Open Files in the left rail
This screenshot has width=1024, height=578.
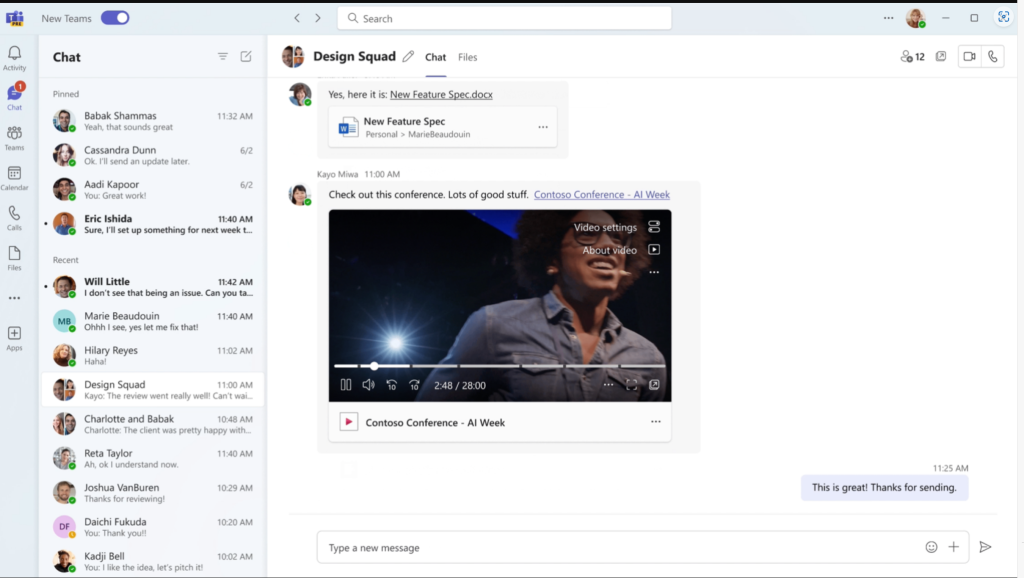click(x=14, y=258)
